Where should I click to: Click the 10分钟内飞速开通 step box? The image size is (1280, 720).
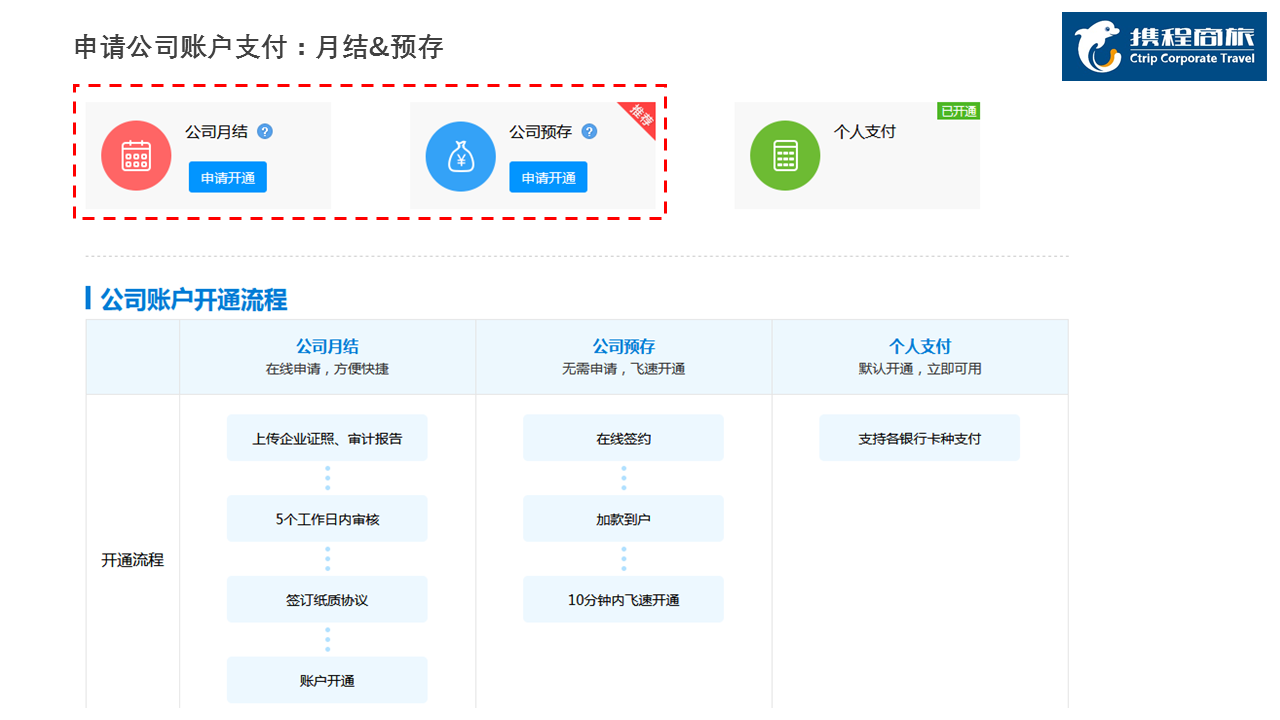point(623,600)
